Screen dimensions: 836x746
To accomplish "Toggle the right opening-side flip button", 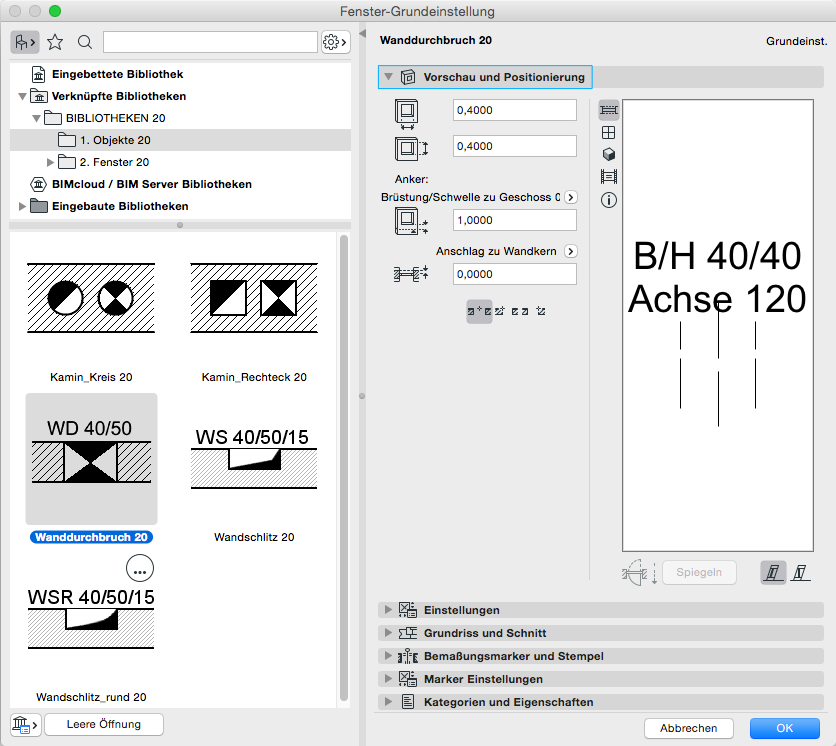I will (800, 573).
